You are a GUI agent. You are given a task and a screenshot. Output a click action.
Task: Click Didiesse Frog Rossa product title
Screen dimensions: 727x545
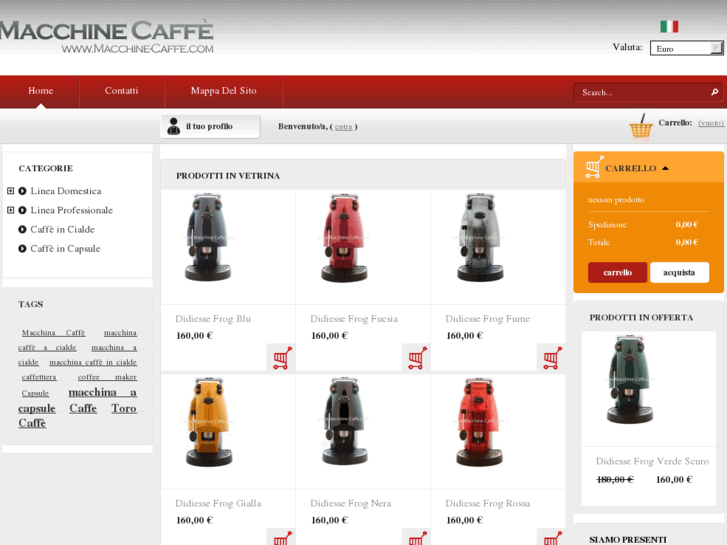point(487,503)
